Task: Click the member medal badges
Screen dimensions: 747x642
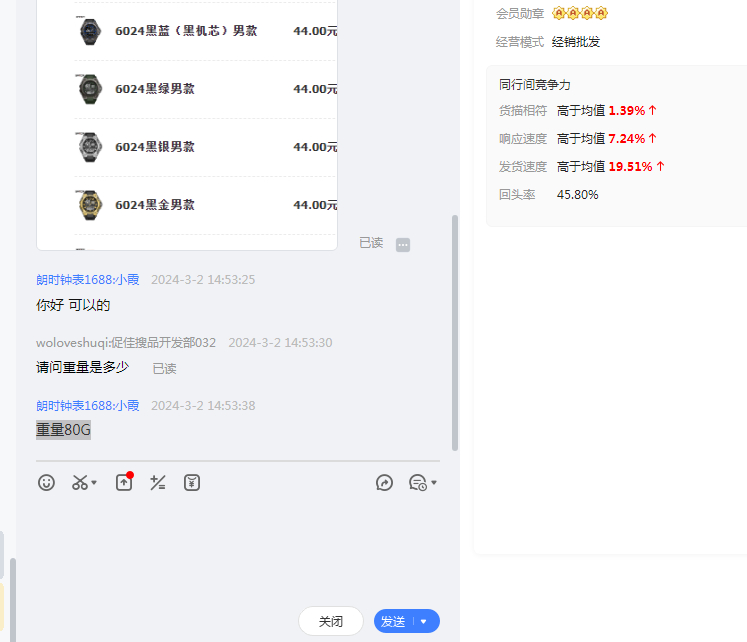Action: (580, 13)
